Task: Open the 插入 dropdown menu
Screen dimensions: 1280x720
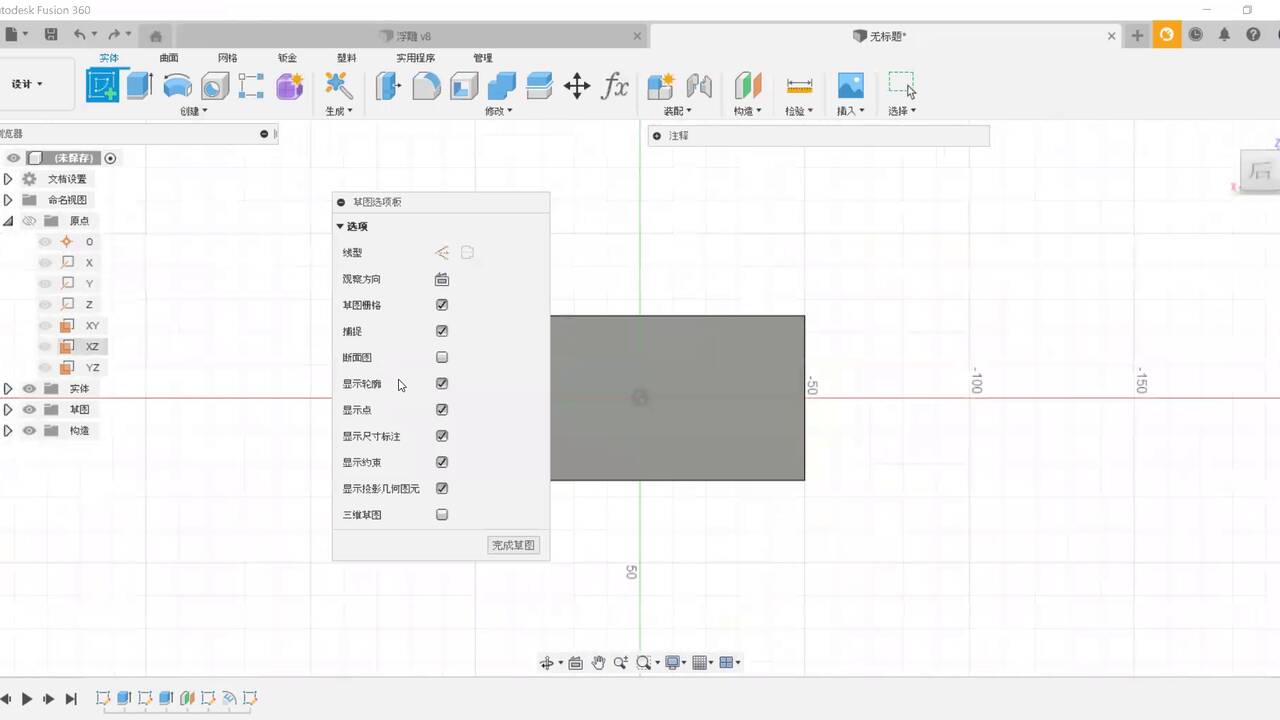Action: (x=851, y=111)
